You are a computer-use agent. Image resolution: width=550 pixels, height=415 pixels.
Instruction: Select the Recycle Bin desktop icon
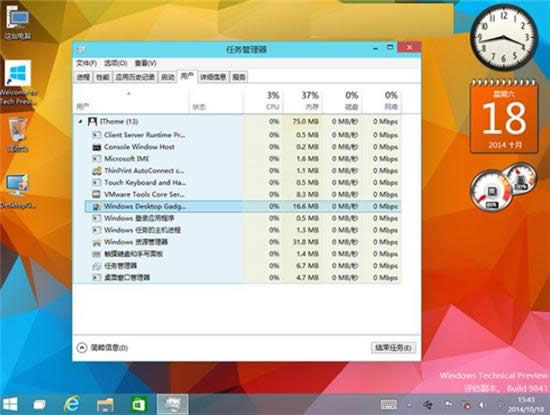click(x=18, y=135)
